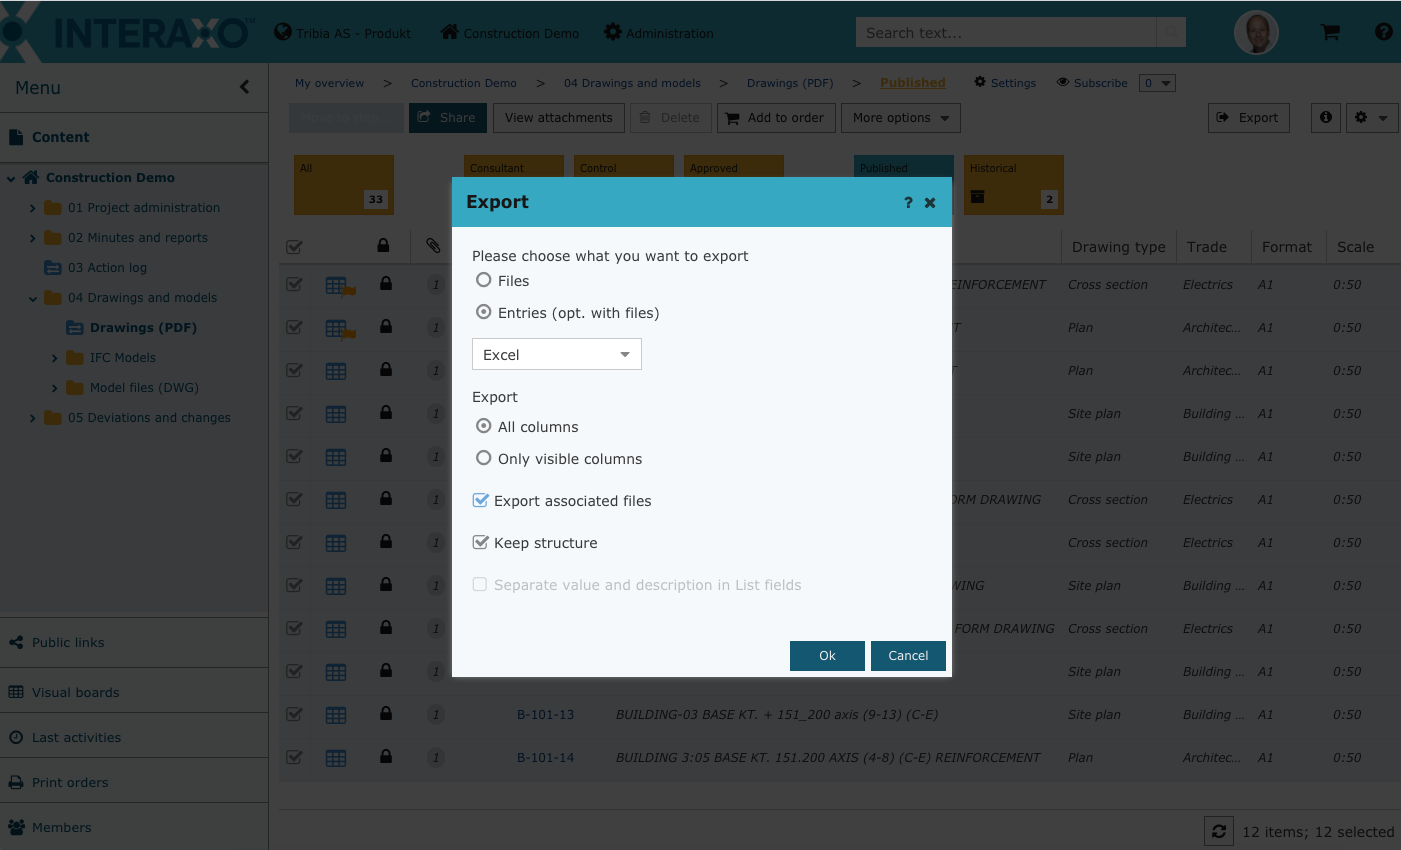
Task: Uncheck Export associated files checkbox
Action: click(x=481, y=500)
